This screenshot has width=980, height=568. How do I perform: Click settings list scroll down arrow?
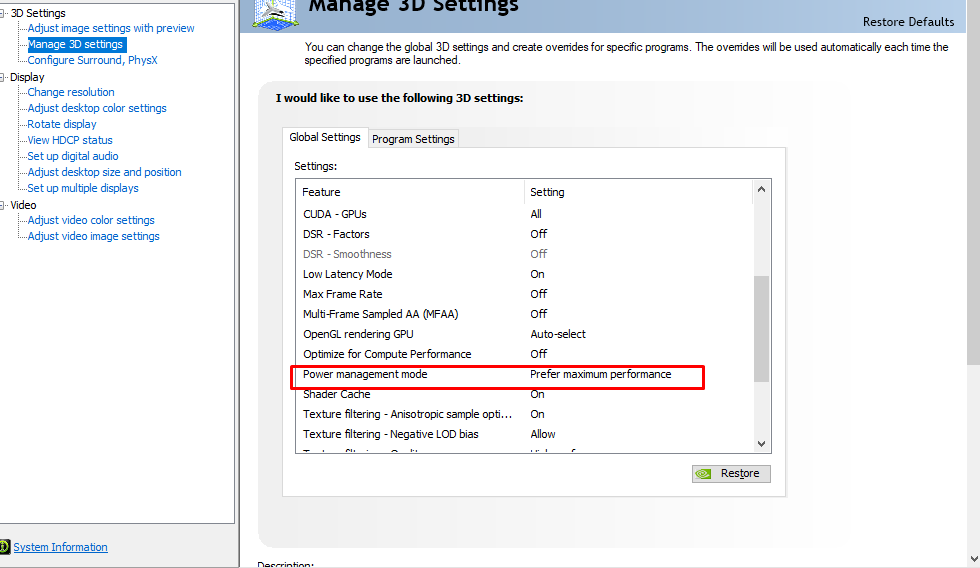(761, 444)
